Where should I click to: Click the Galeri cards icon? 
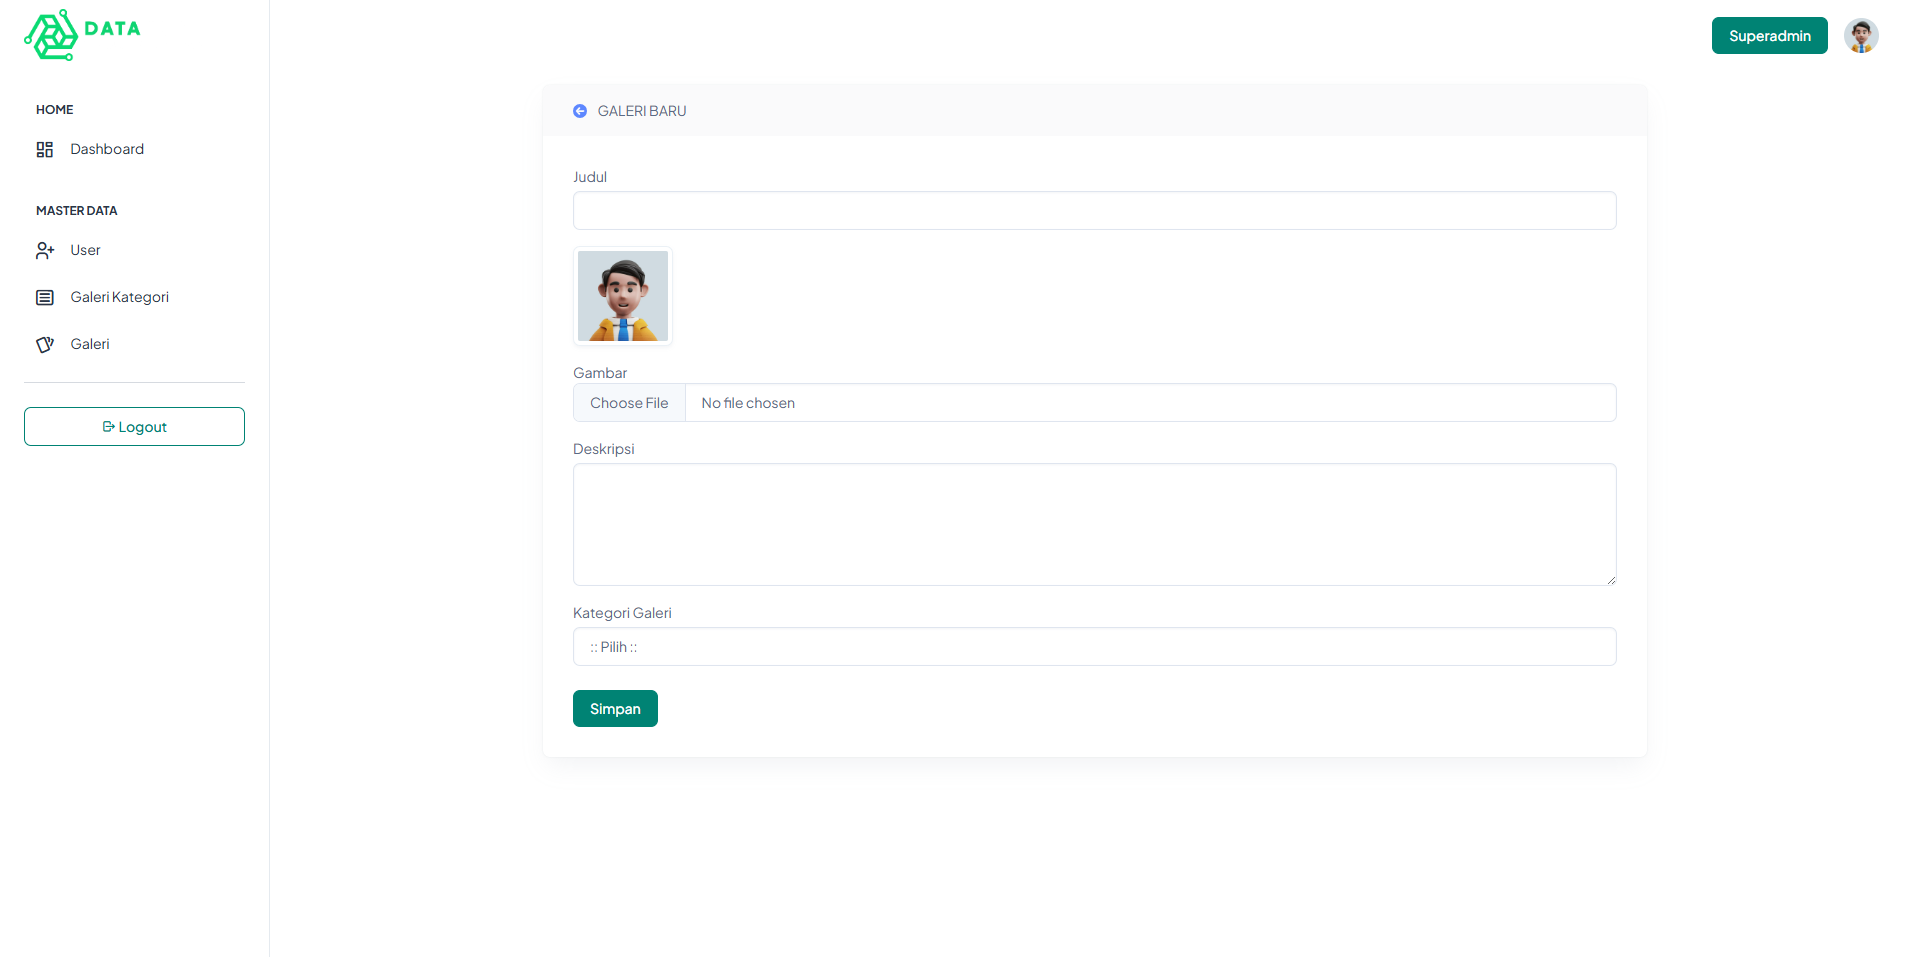(x=45, y=345)
